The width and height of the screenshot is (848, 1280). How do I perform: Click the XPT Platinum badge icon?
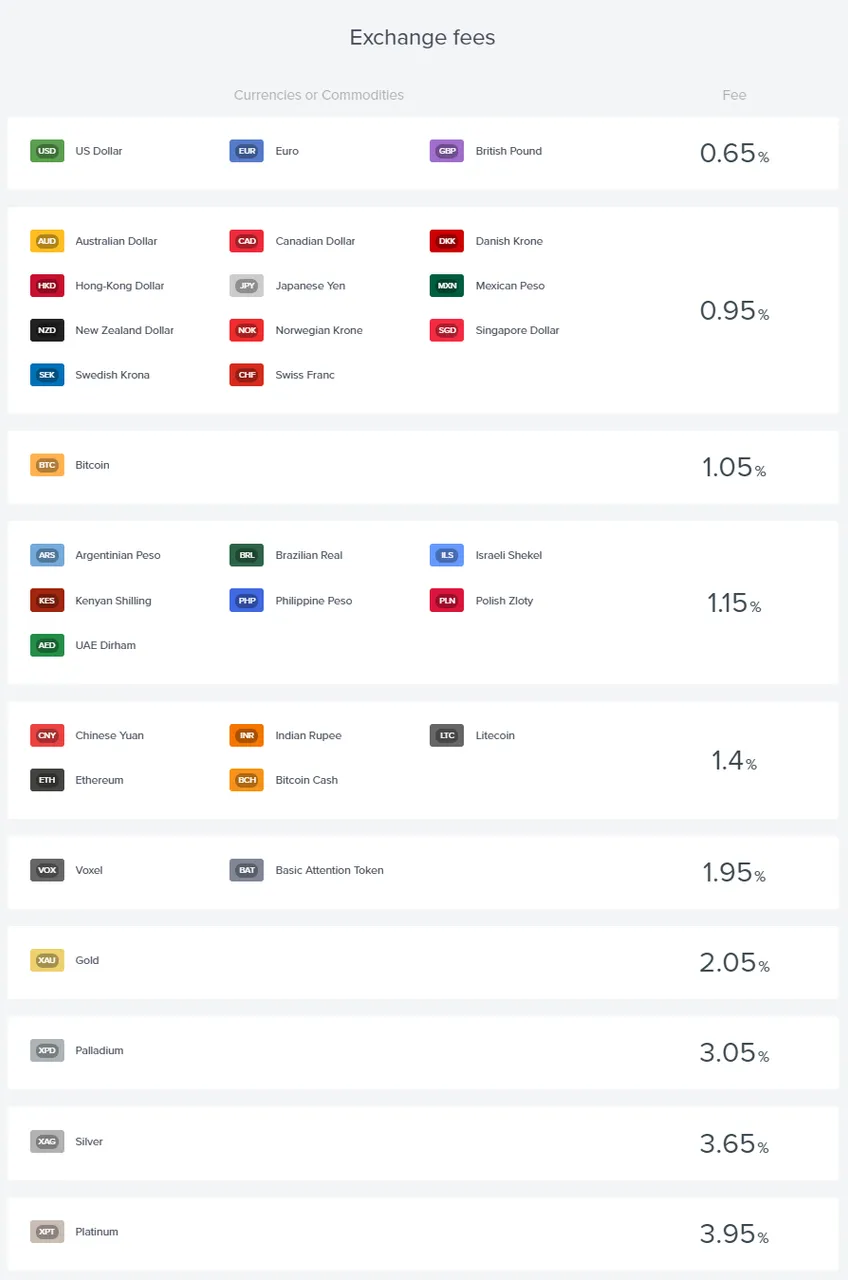coord(47,1232)
